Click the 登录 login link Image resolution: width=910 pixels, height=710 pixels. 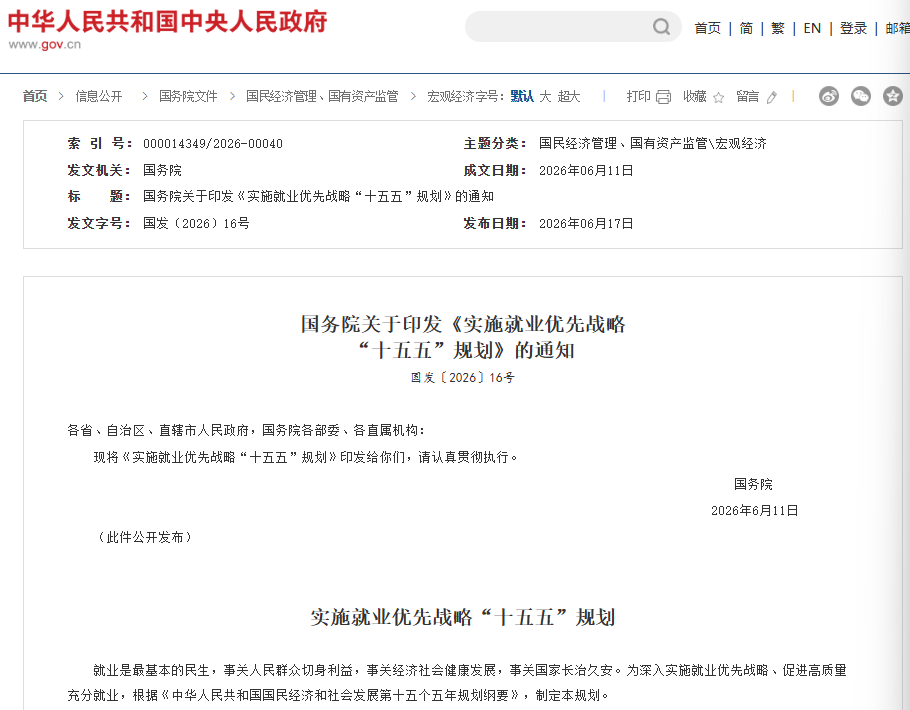[x=853, y=28]
